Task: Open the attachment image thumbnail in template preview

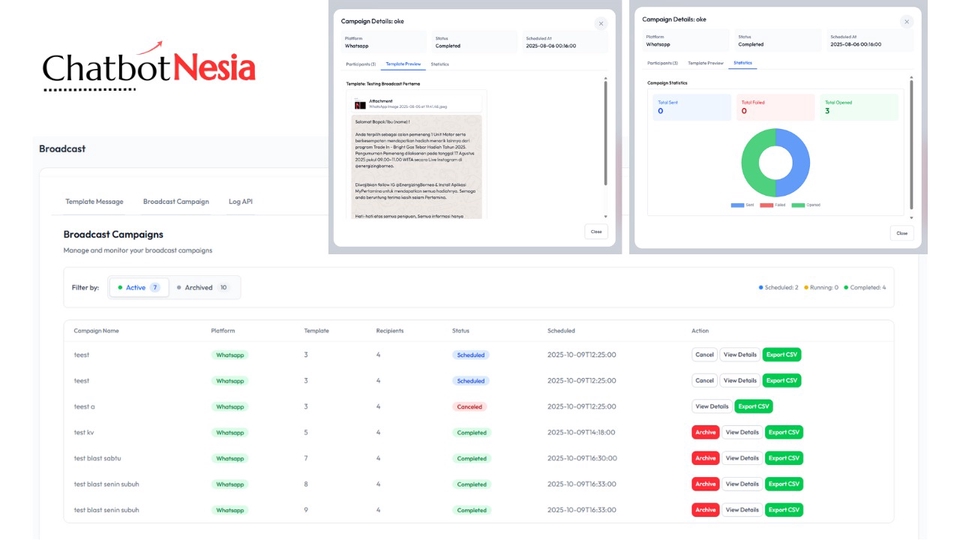Action: coord(360,104)
